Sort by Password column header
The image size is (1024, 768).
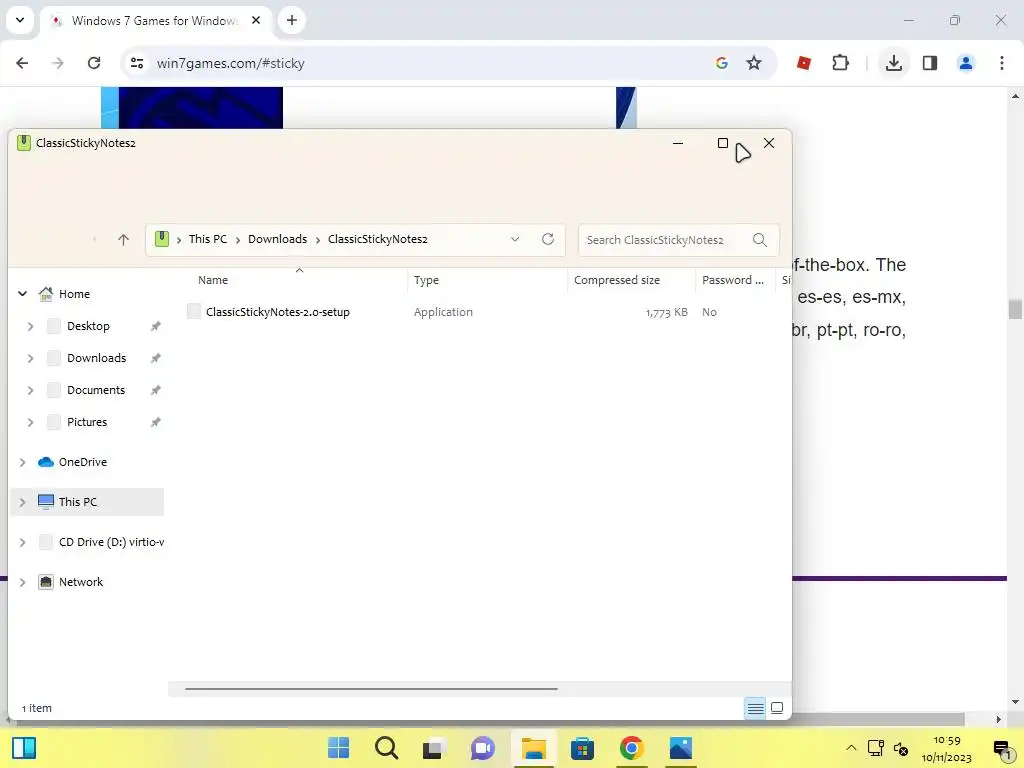pos(735,280)
